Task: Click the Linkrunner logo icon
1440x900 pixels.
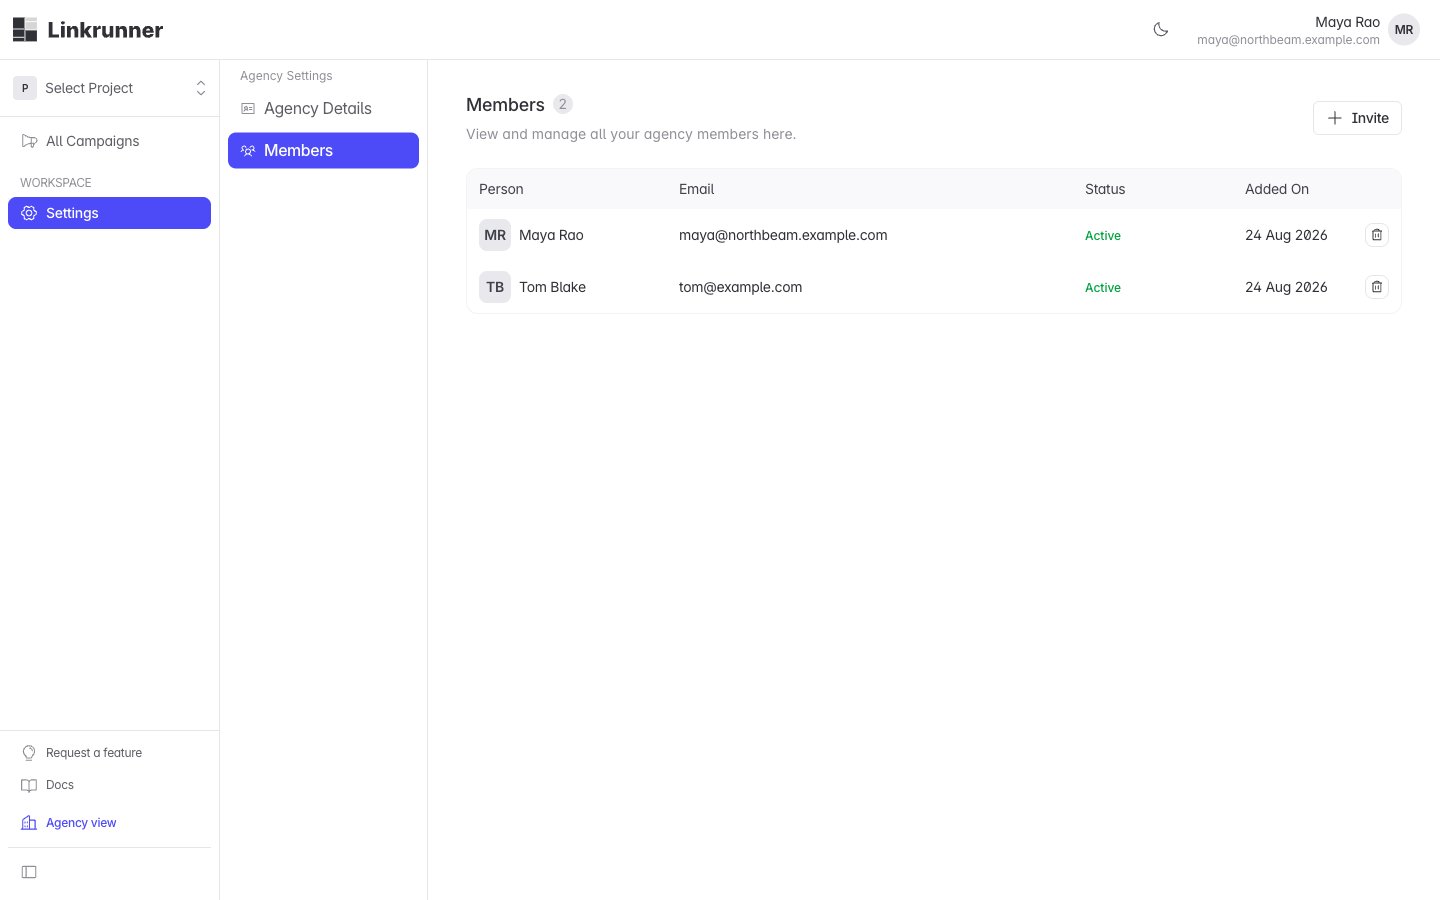Action: pyautogui.click(x=25, y=30)
